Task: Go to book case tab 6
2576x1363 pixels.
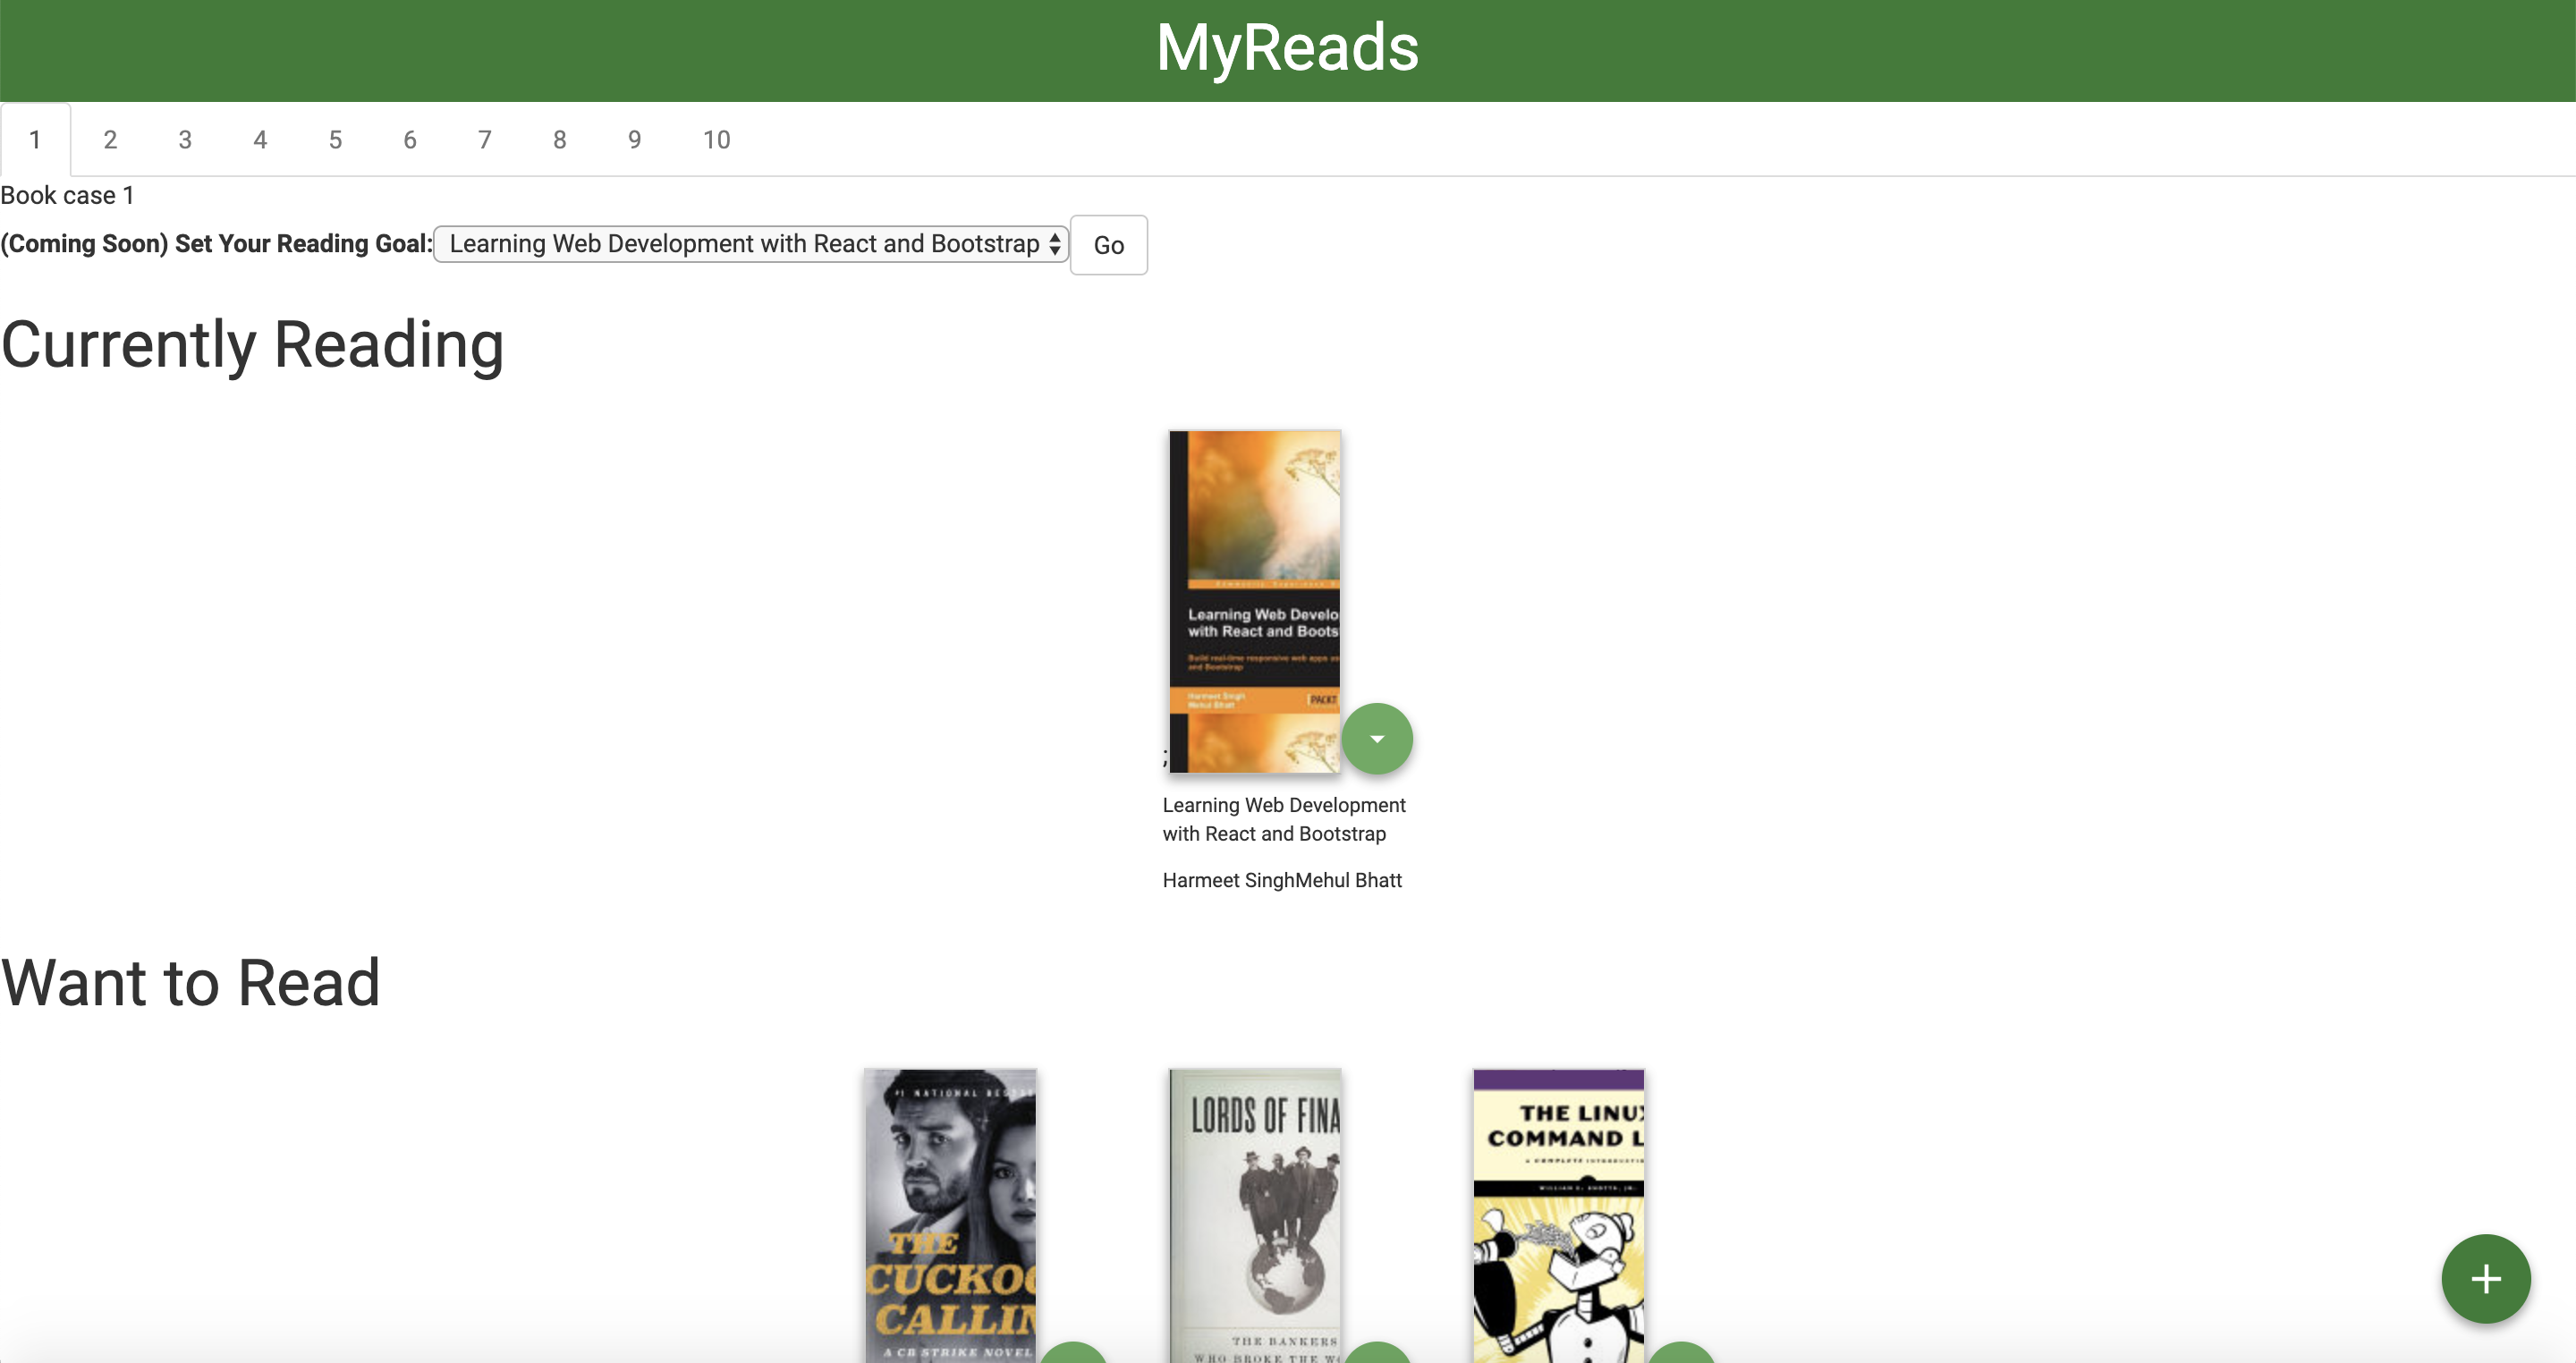Action: point(410,140)
